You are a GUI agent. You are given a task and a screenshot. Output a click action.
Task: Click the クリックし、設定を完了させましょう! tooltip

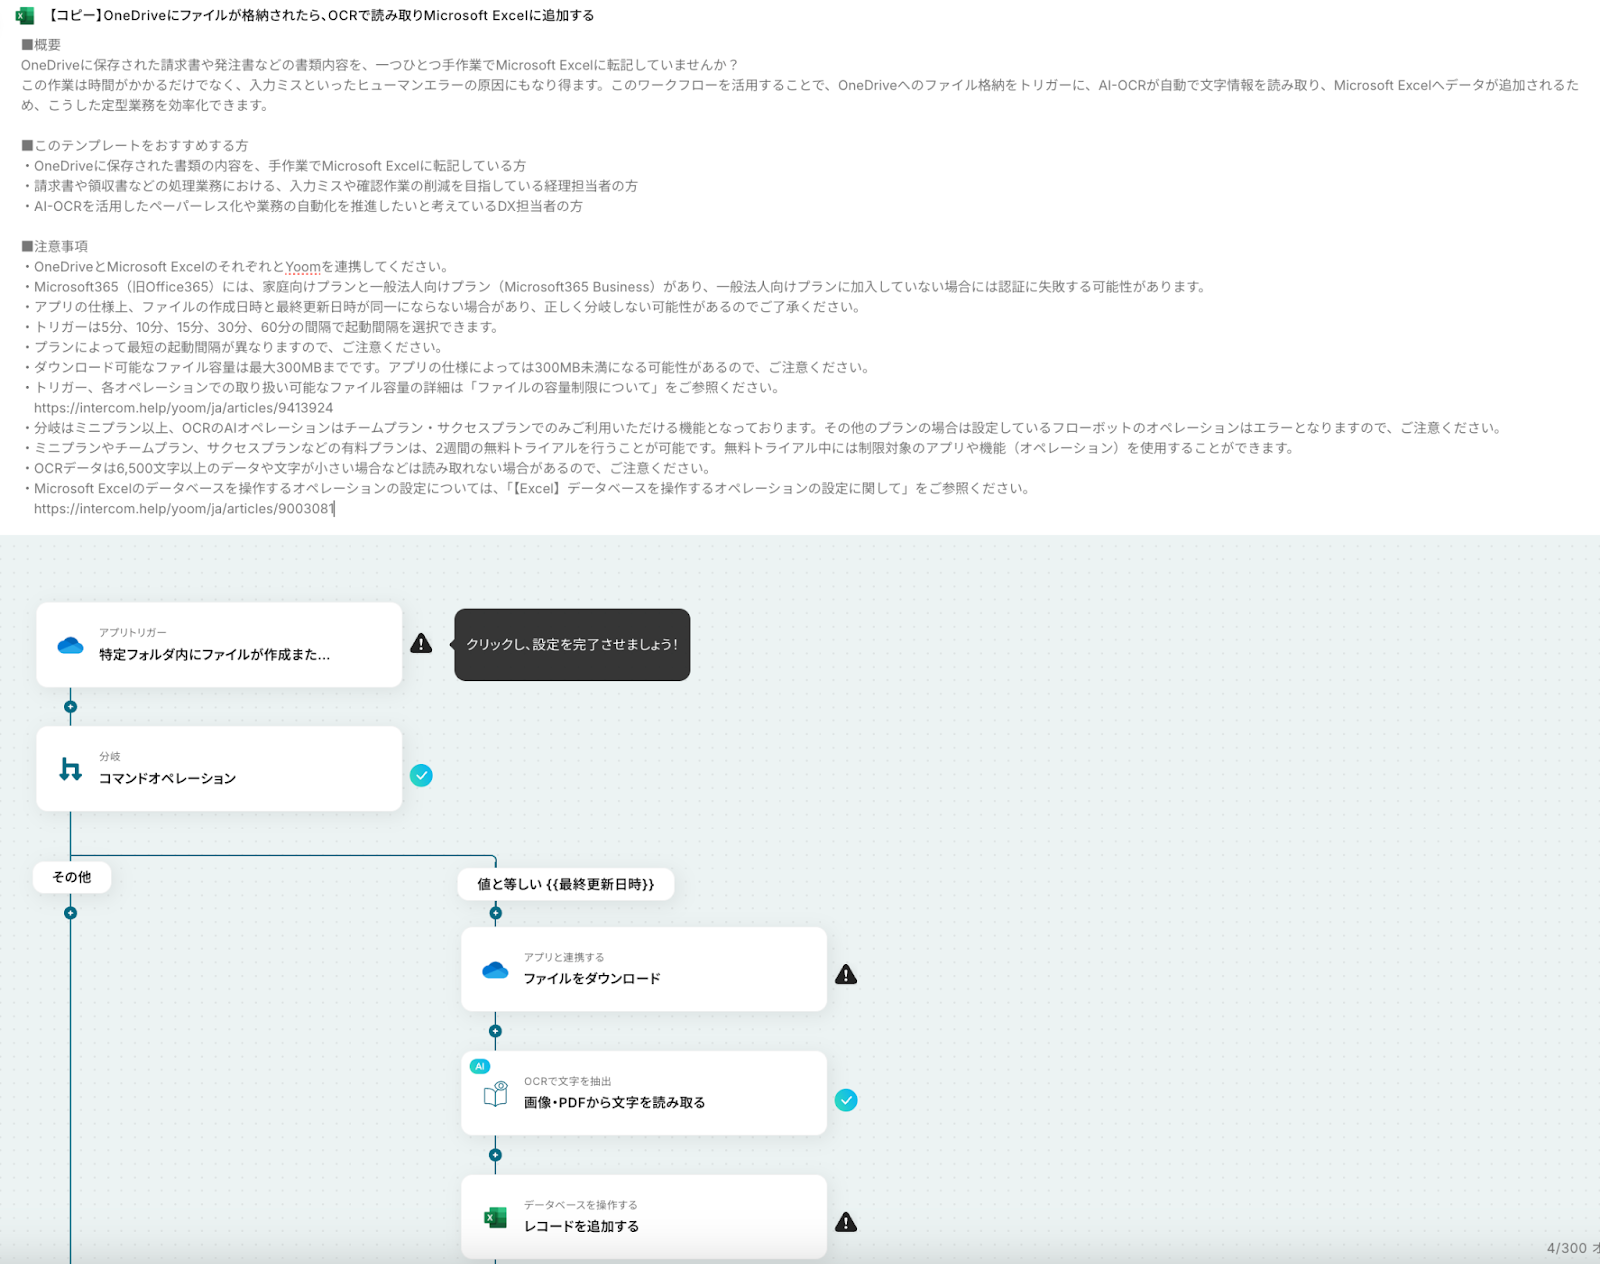(572, 645)
